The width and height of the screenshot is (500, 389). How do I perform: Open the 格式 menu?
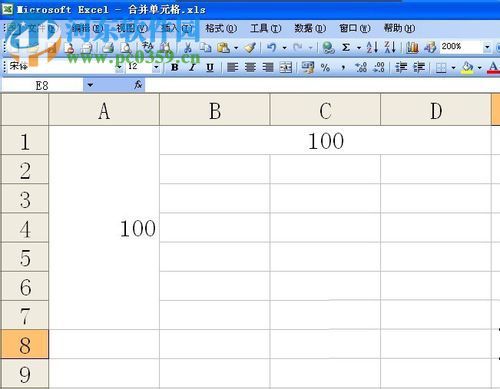click(221, 28)
